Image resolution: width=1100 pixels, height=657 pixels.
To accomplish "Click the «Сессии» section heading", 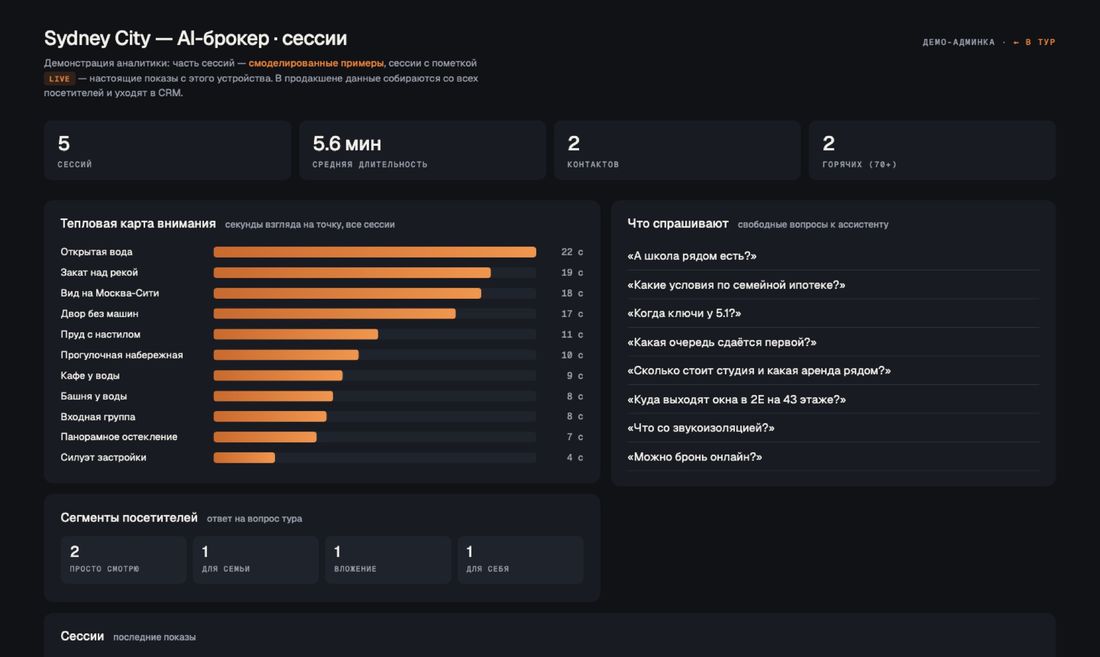I will 82,637.
